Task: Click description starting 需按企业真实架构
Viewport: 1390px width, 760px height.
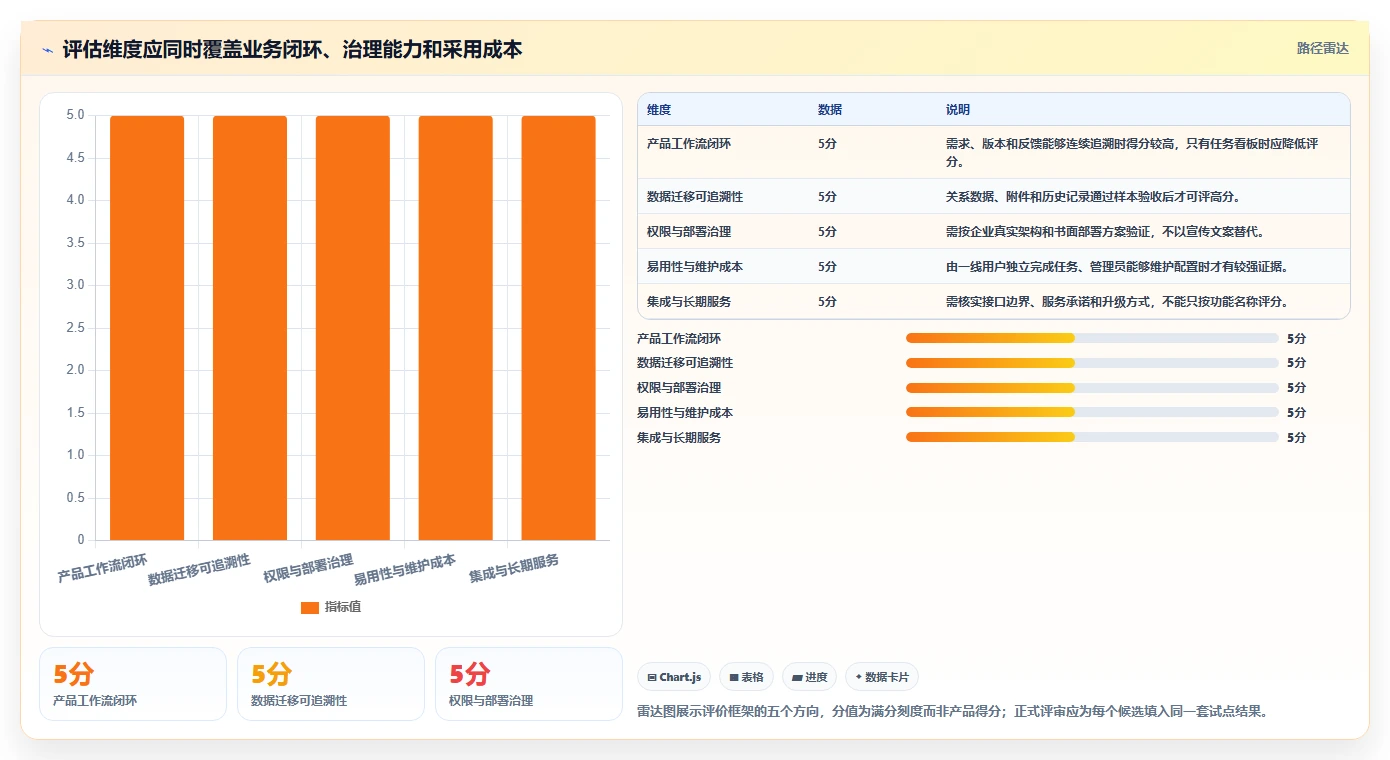Action: (x=1105, y=232)
